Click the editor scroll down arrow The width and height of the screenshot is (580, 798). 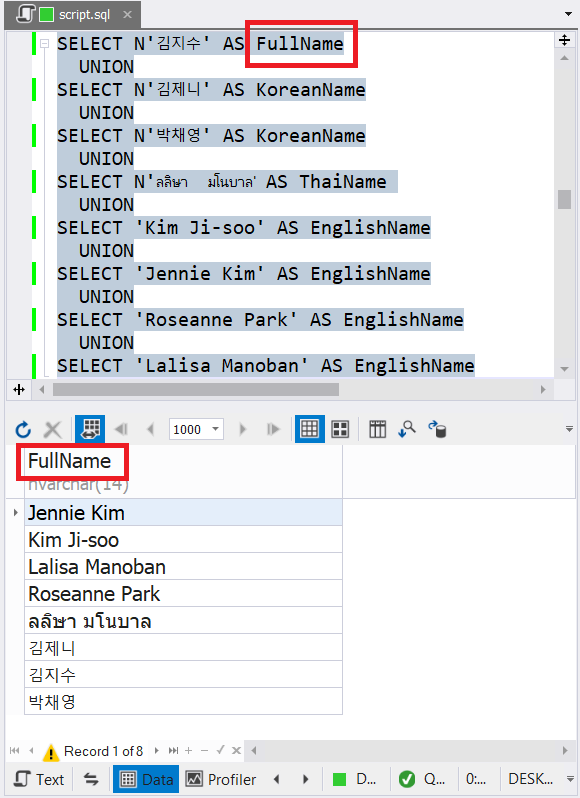point(564,369)
